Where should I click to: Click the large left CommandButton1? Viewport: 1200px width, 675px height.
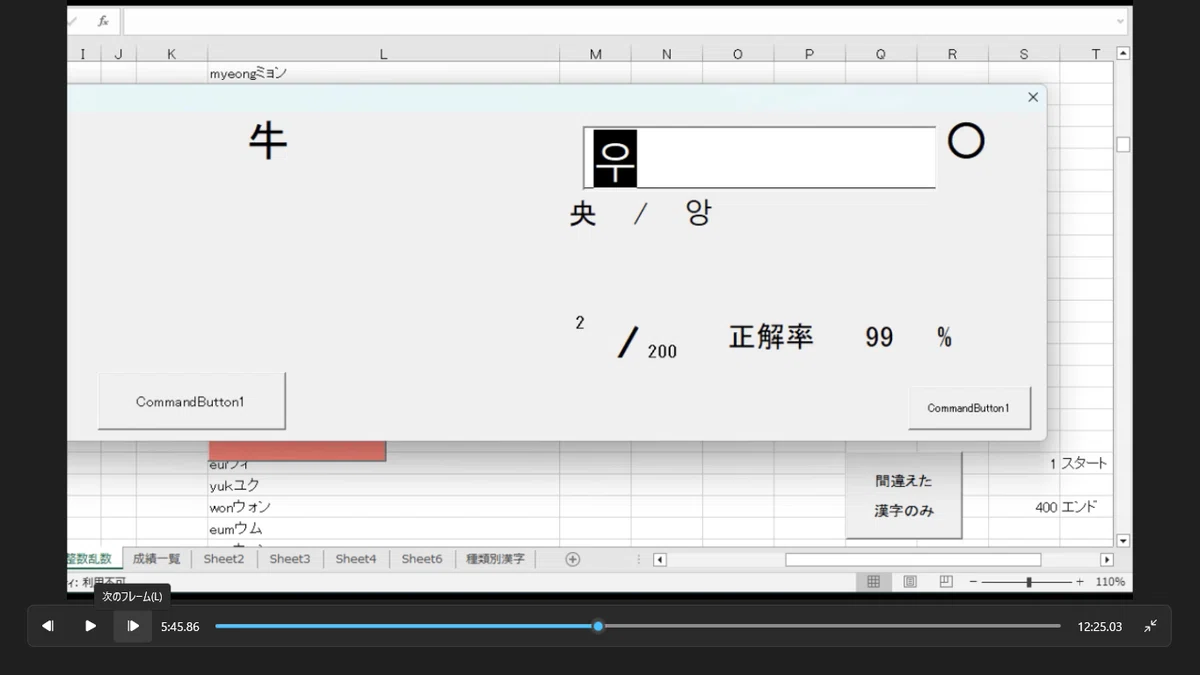(191, 401)
